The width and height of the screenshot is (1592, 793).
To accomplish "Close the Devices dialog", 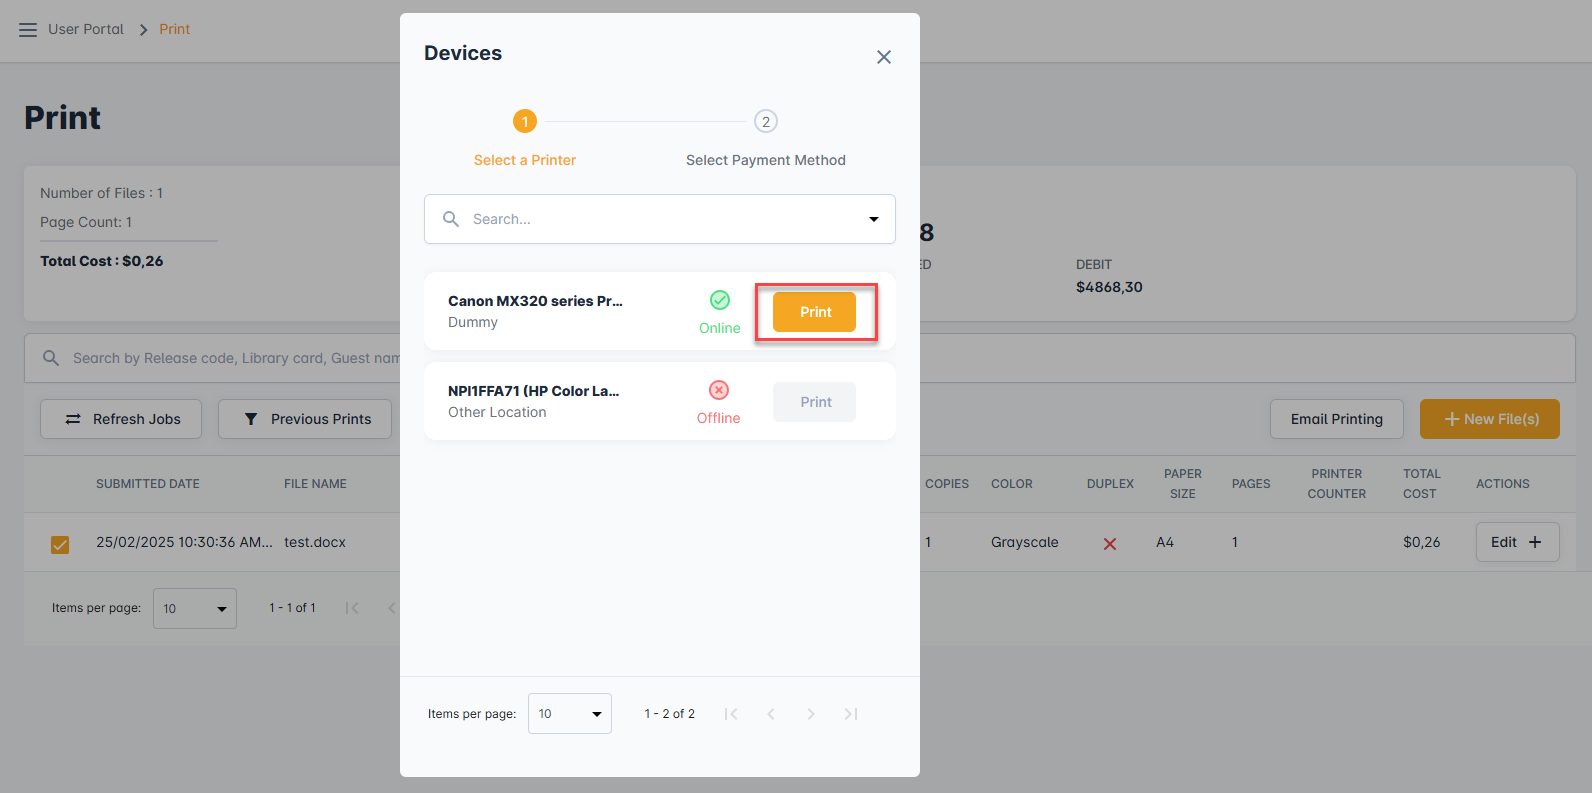I will tap(883, 57).
